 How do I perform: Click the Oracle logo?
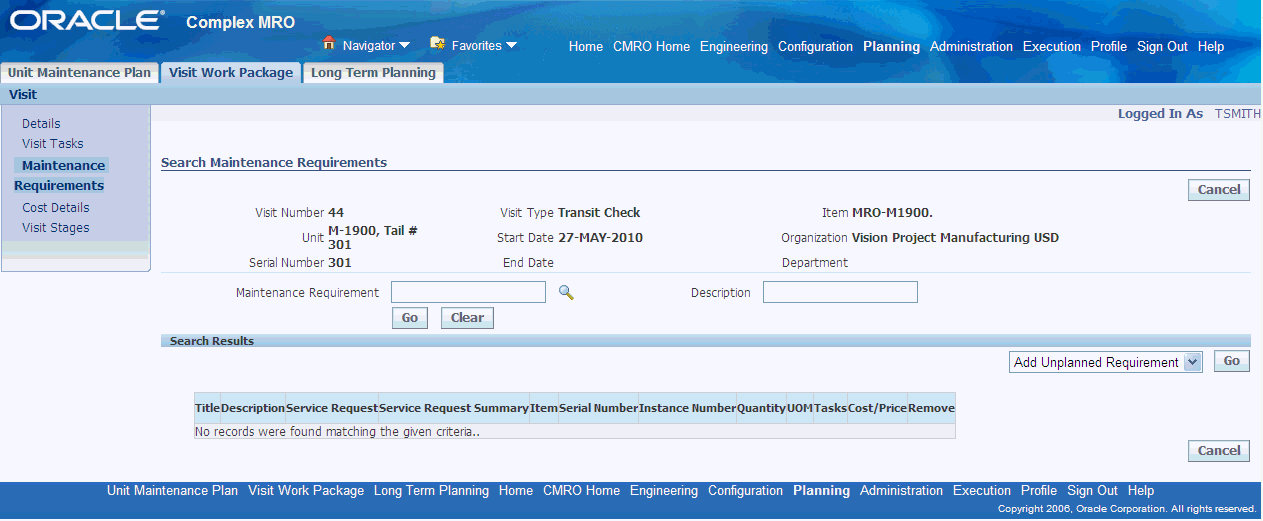coord(88,20)
